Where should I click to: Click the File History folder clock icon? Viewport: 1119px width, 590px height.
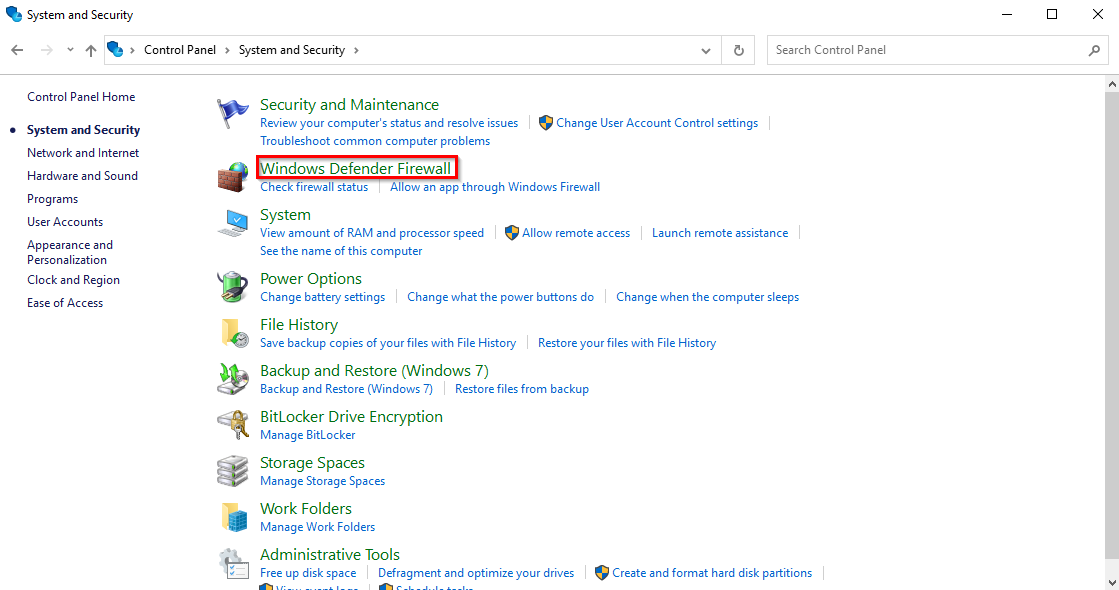click(x=234, y=333)
